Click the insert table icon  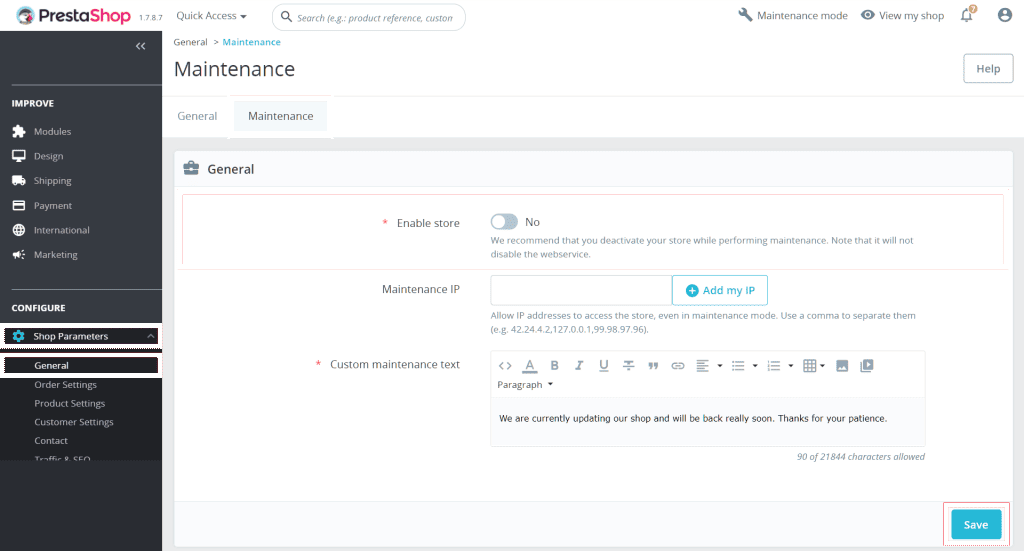[x=809, y=366]
